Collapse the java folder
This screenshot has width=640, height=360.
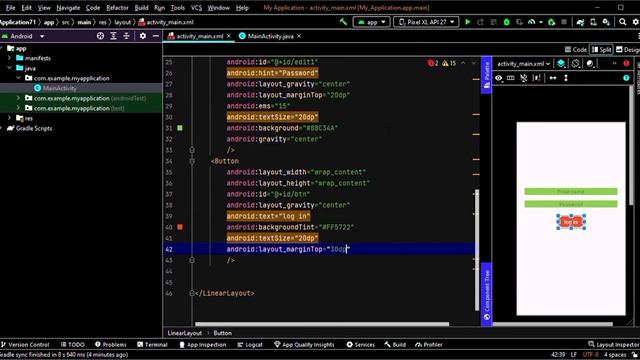pos(9,68)
